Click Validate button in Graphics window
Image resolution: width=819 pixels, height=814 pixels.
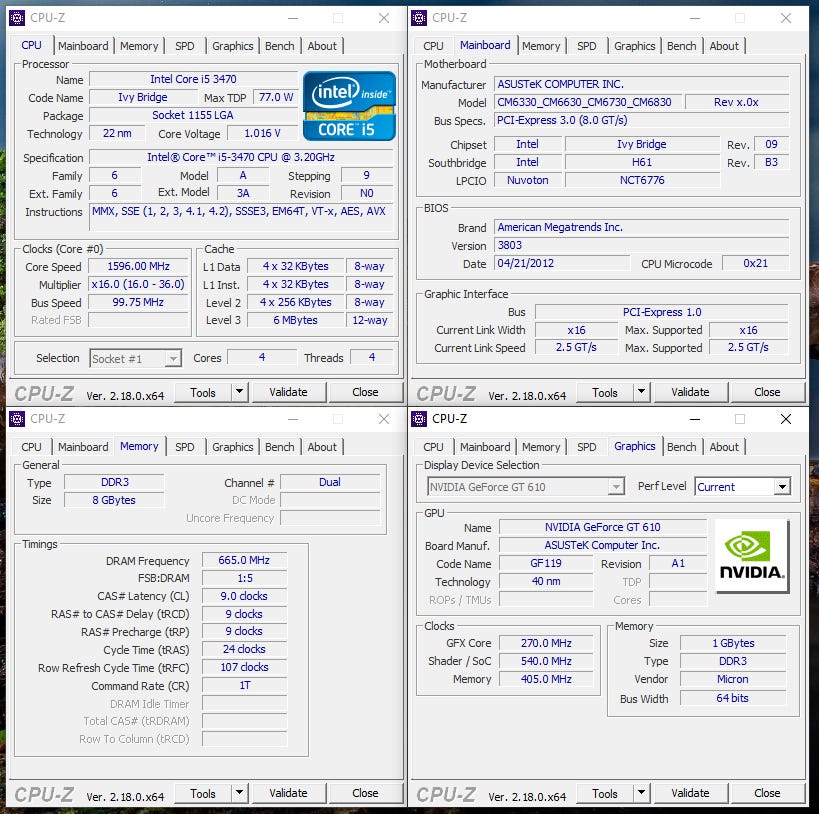[691, 793]
